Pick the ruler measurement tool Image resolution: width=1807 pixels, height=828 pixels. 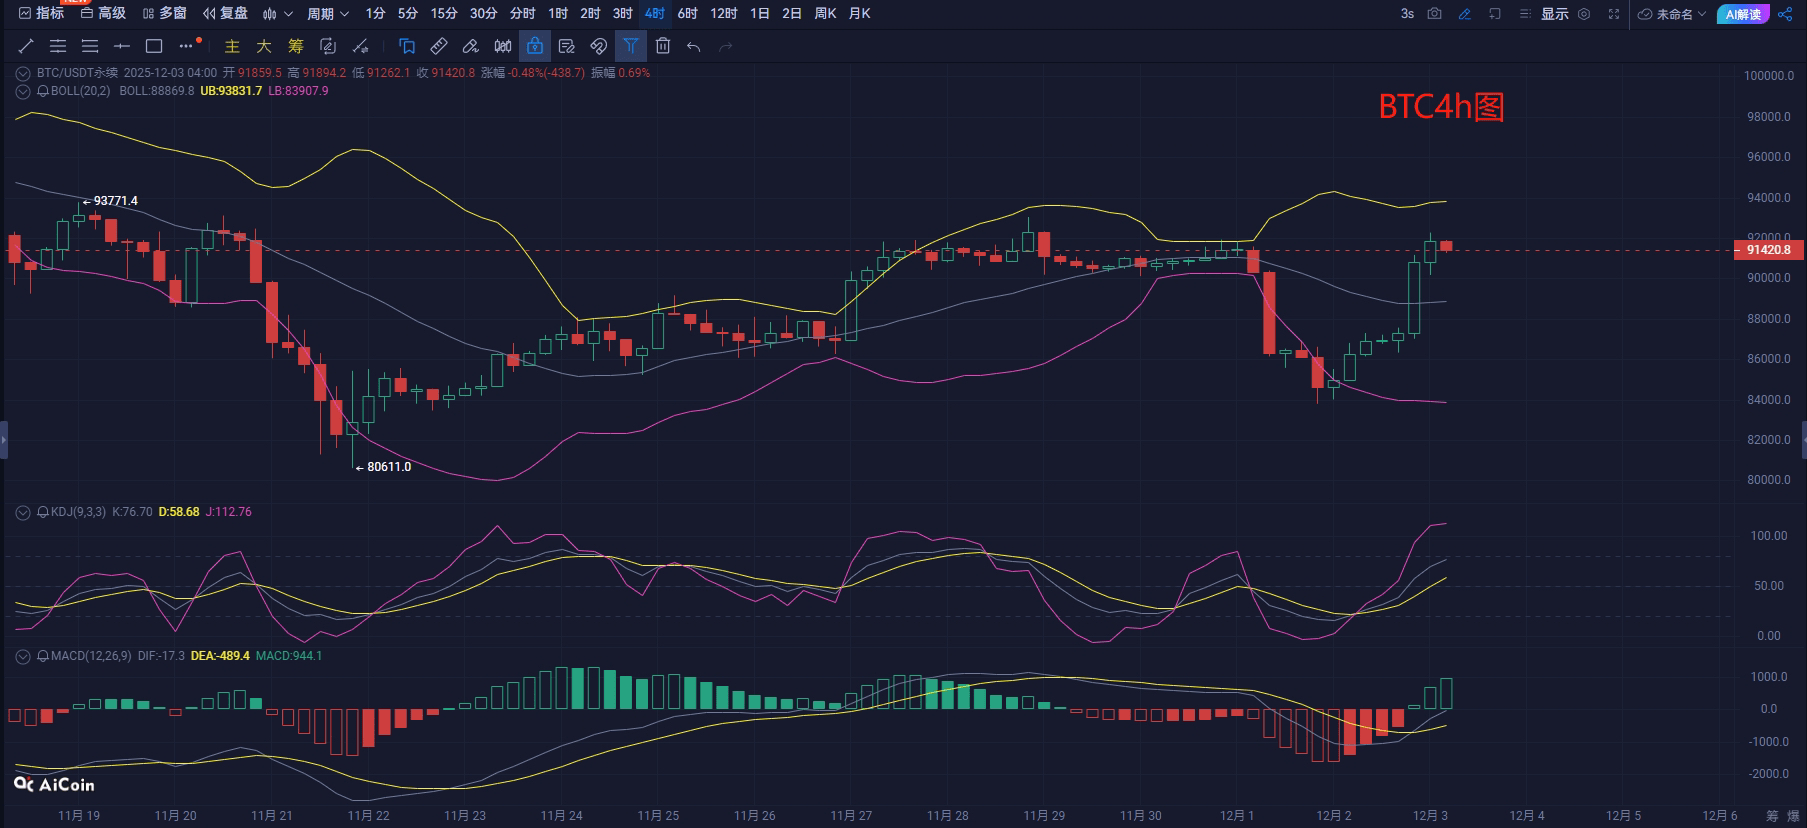(439, 46)
